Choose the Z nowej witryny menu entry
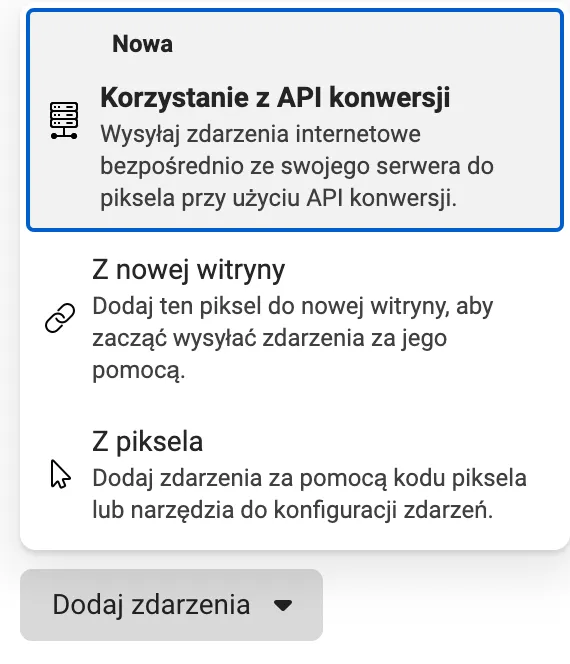Viewport: 570px width, 664px height. 295,318
